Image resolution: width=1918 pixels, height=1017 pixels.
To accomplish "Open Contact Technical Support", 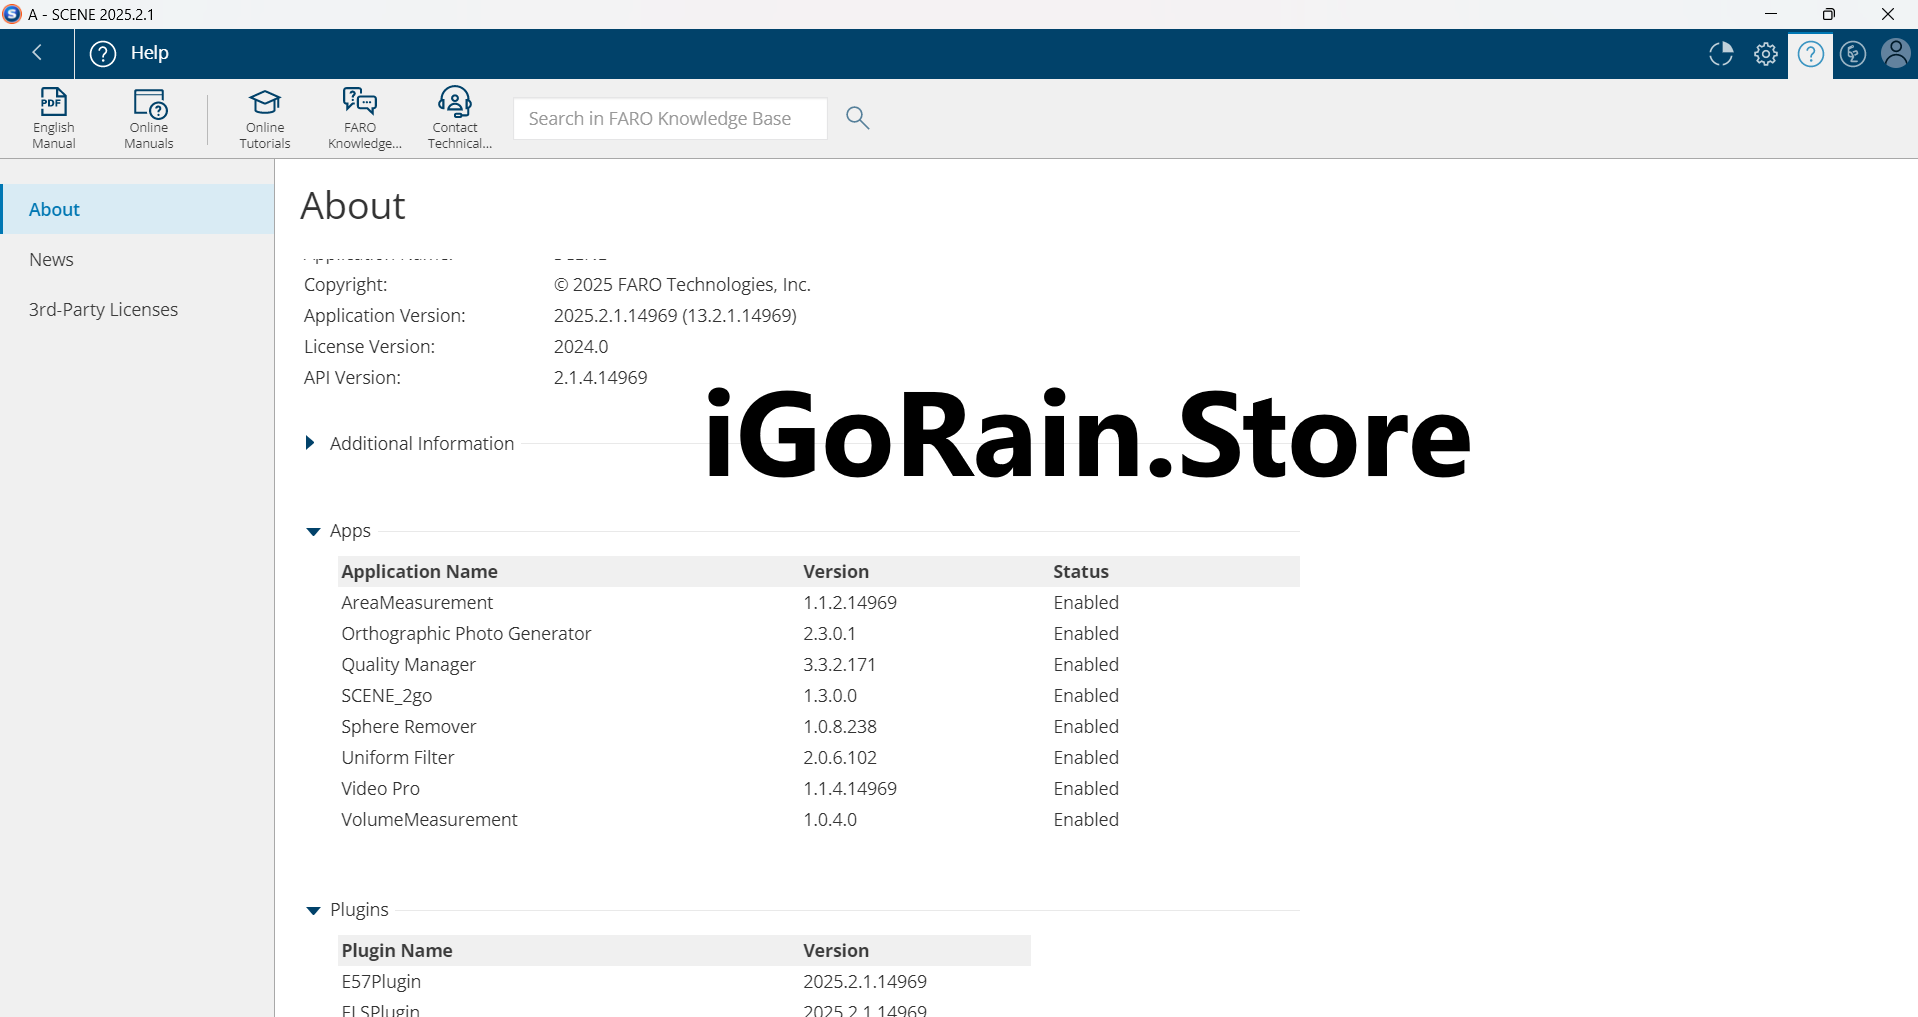I will click(456, 118).
